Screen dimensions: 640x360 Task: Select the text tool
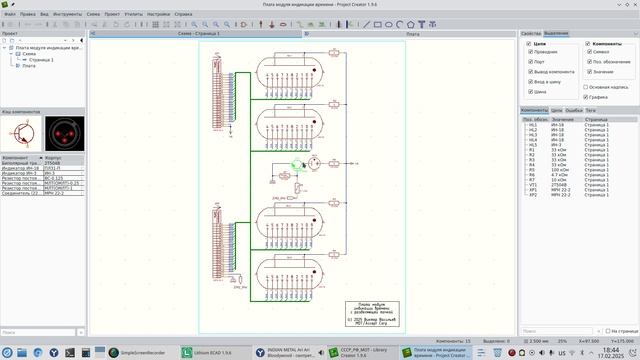[422, 24]
